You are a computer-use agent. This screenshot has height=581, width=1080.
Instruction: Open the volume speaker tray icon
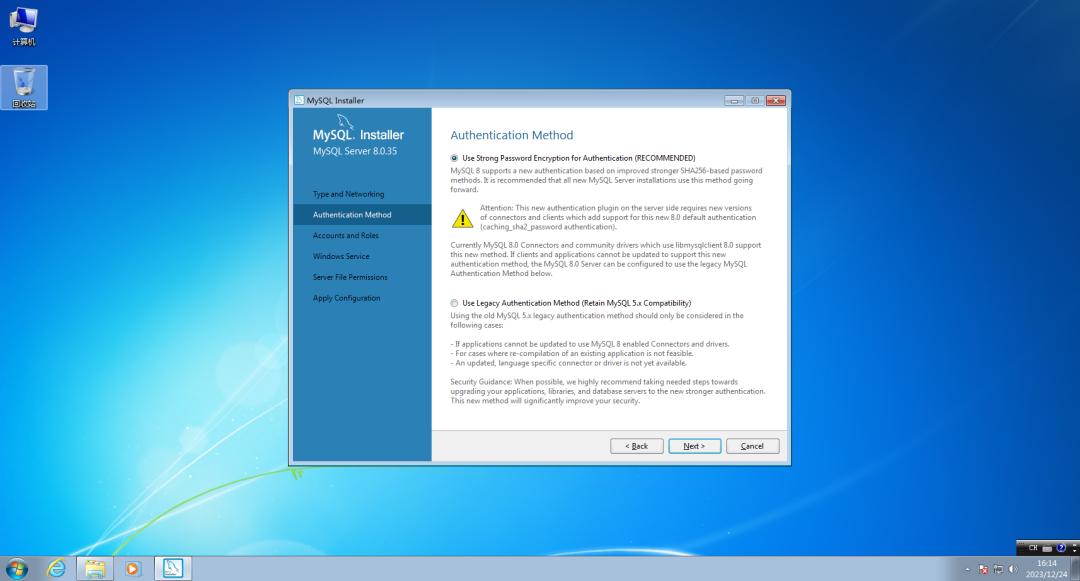tap(1012, 569)
